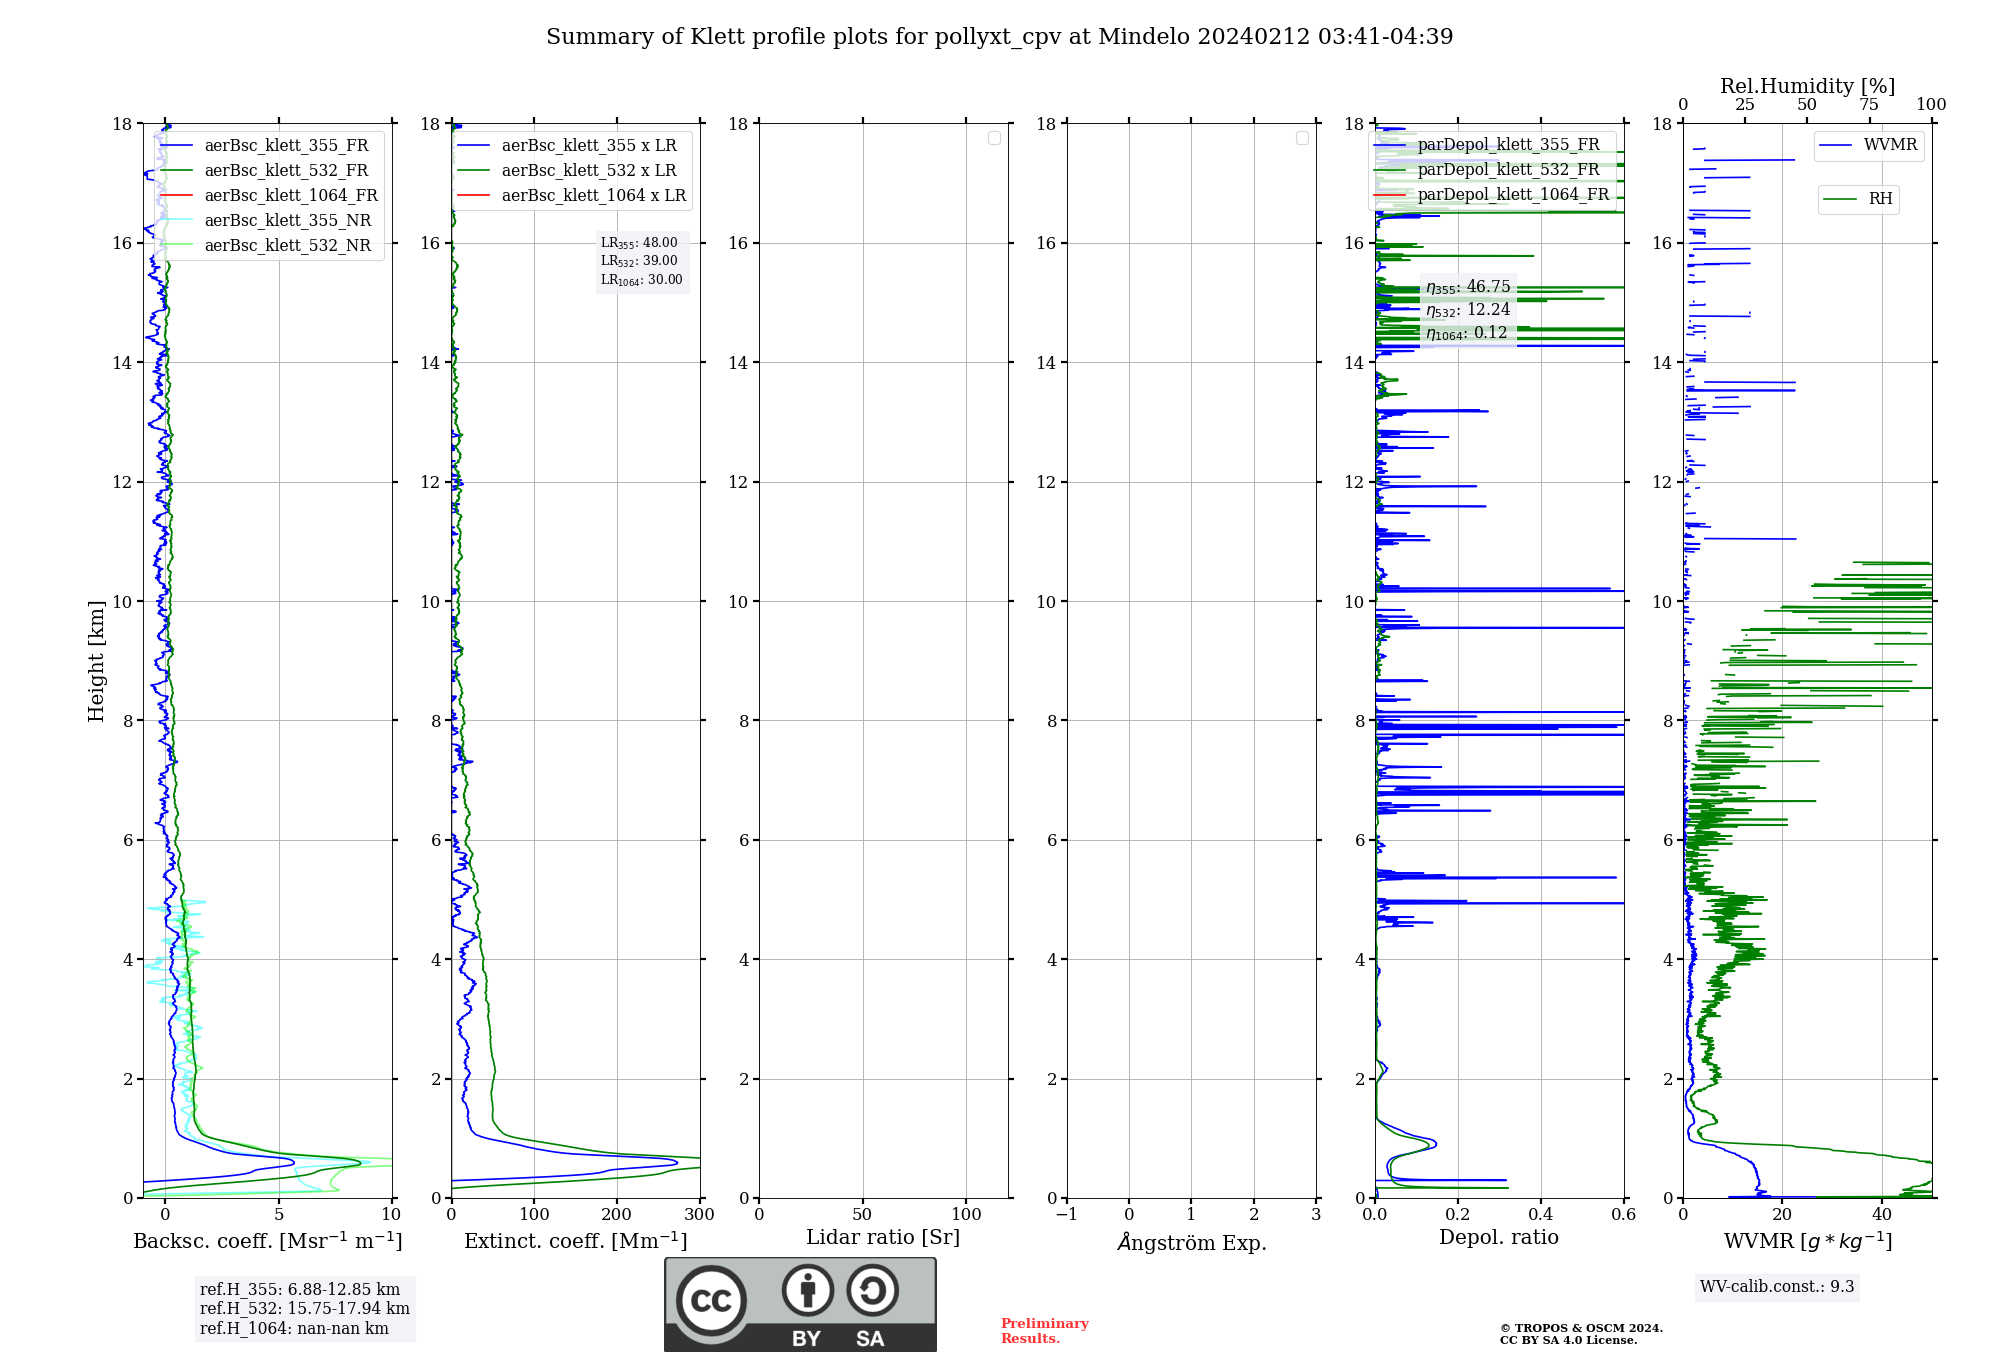Click the Lidar ratio [Sr] axis label
The image size is (2000, 1360).
pyautogui.click(x=883, y=1238)
